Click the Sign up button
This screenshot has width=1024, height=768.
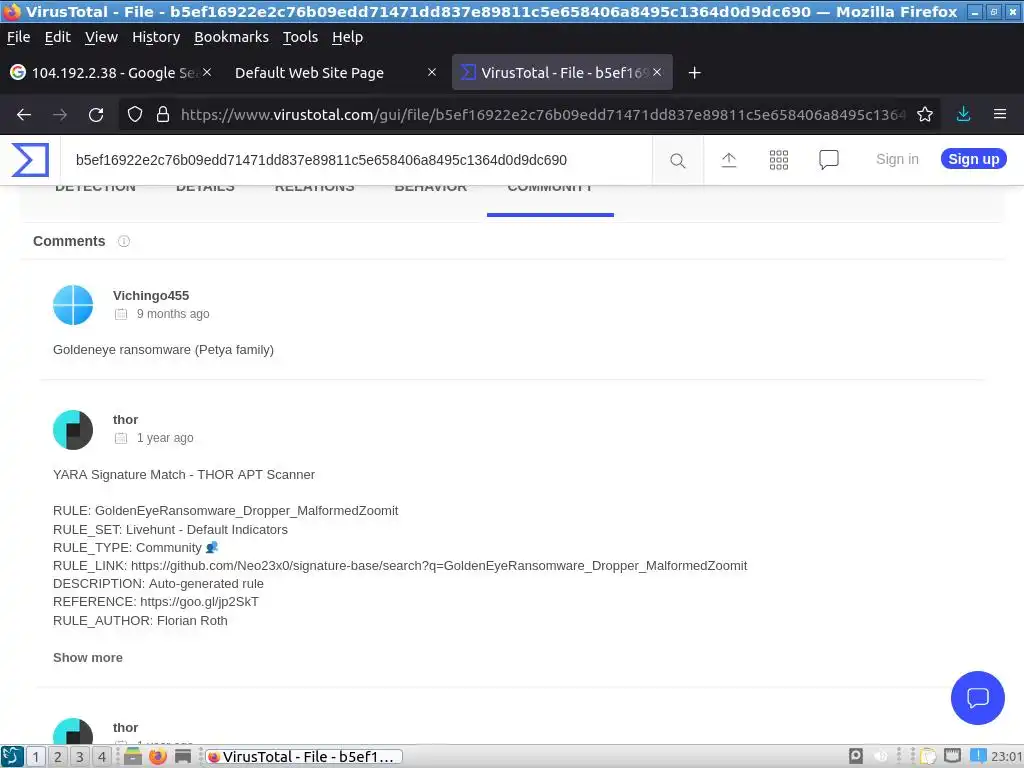pyautogui.click(x=973, y=159)
